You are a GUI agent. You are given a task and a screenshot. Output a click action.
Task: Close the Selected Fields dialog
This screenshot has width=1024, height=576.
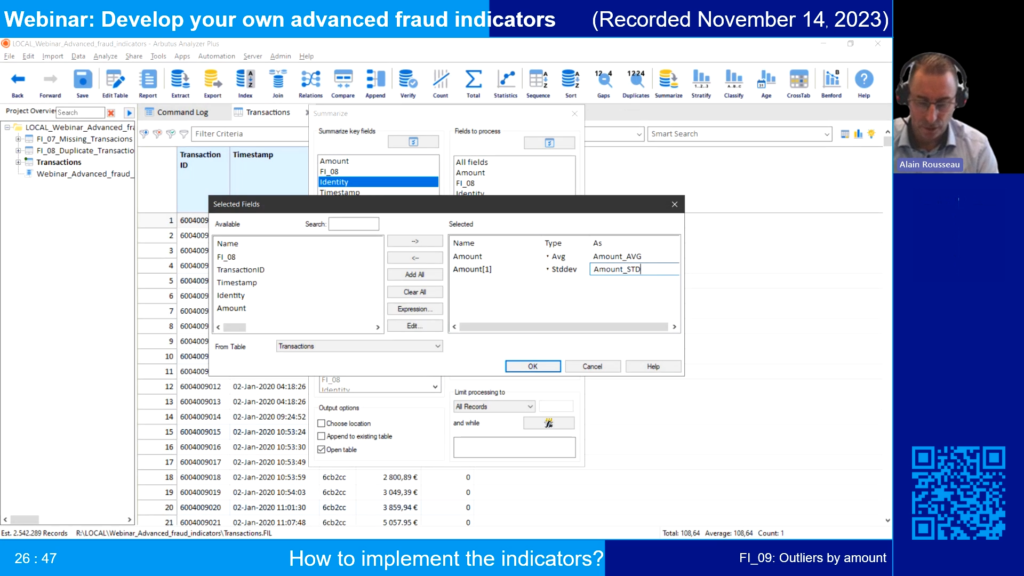point(675,204)
